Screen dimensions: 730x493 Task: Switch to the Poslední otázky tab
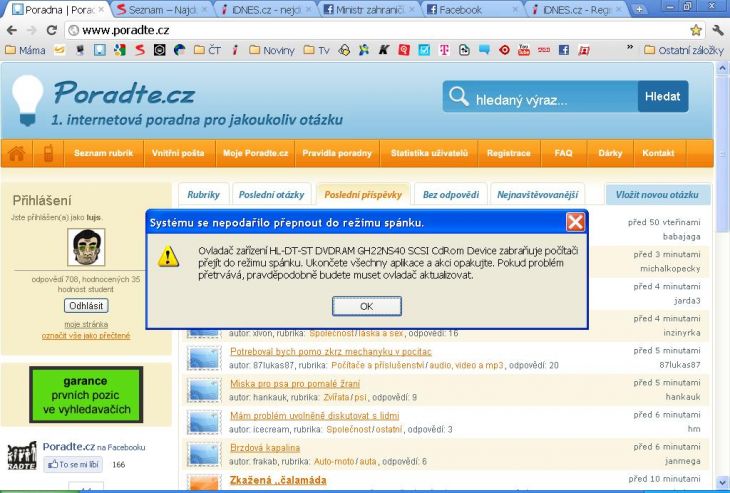[271, 195]
